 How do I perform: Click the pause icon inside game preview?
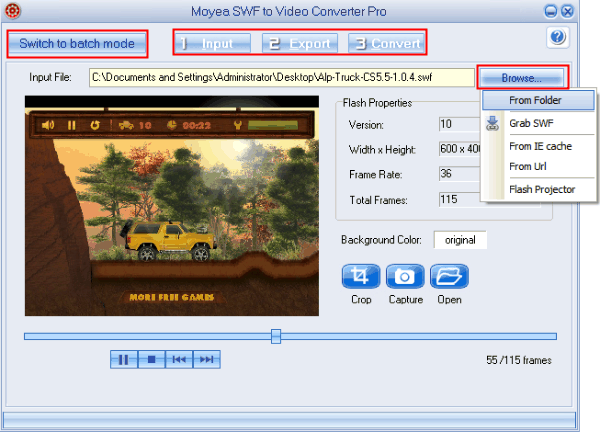point(72,125)
